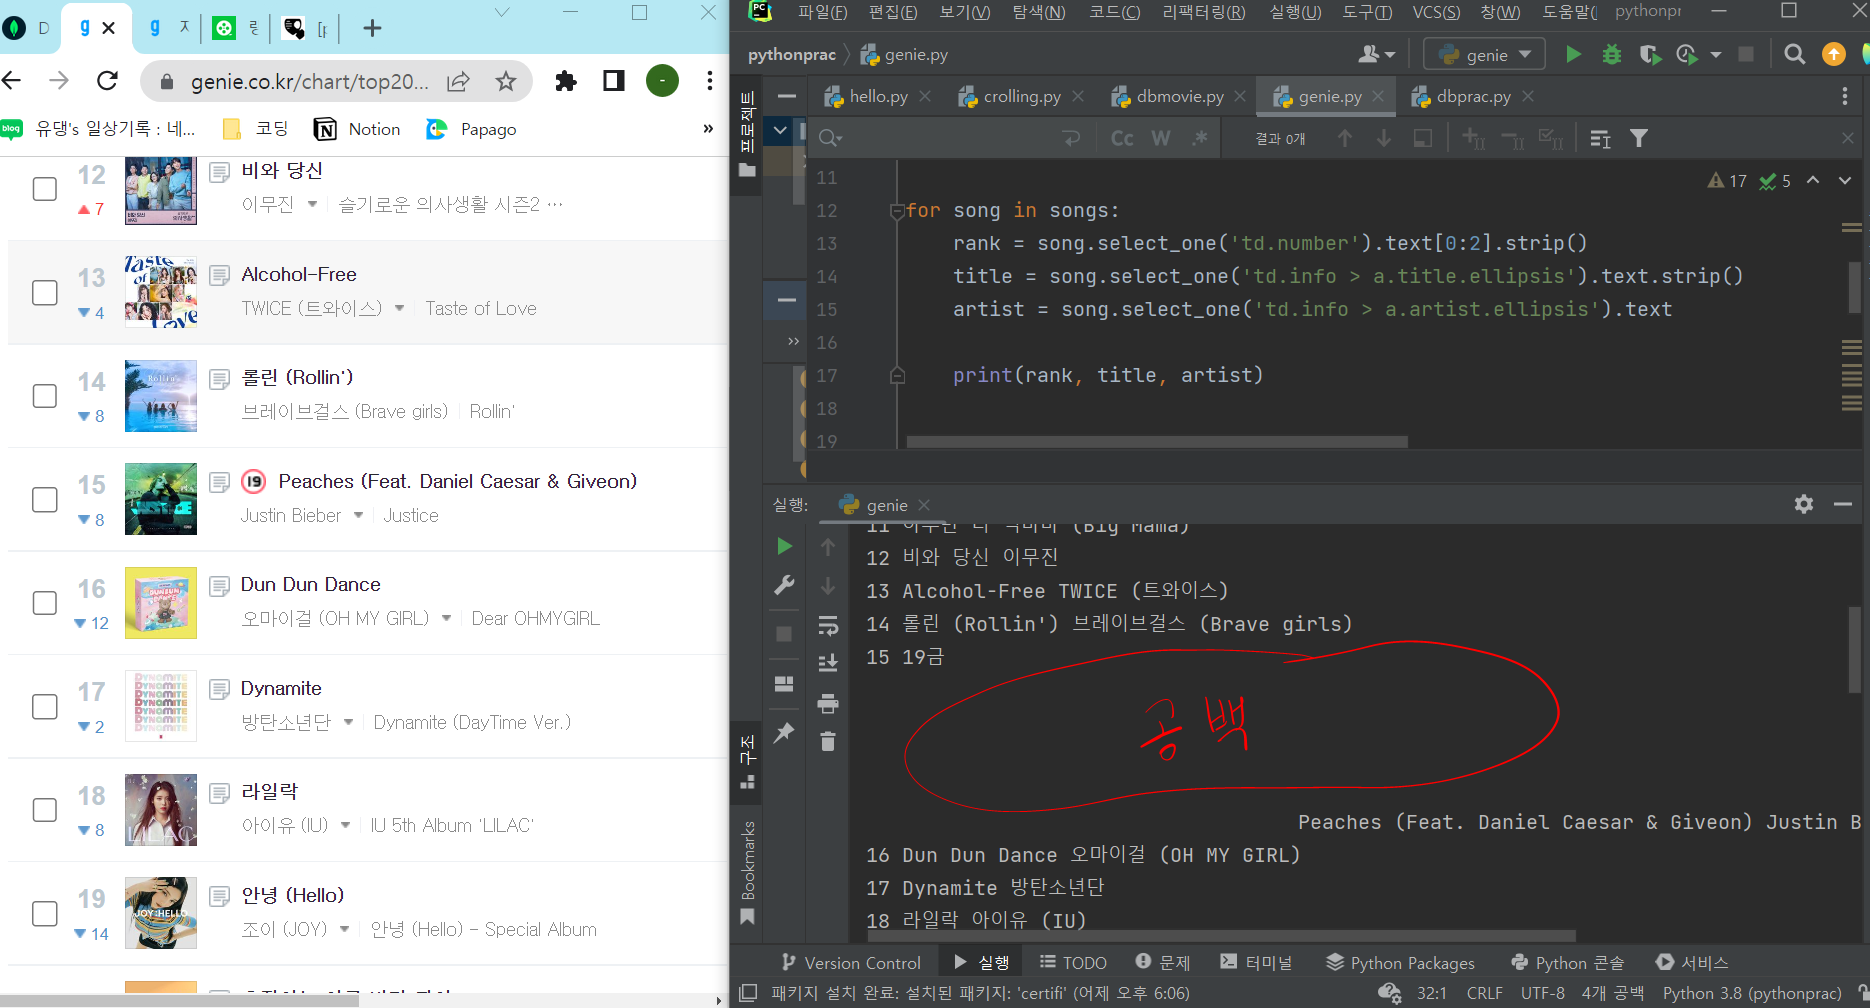
Task: Expand the arrow next to the profiler icon
Action: click(1716, 55)
